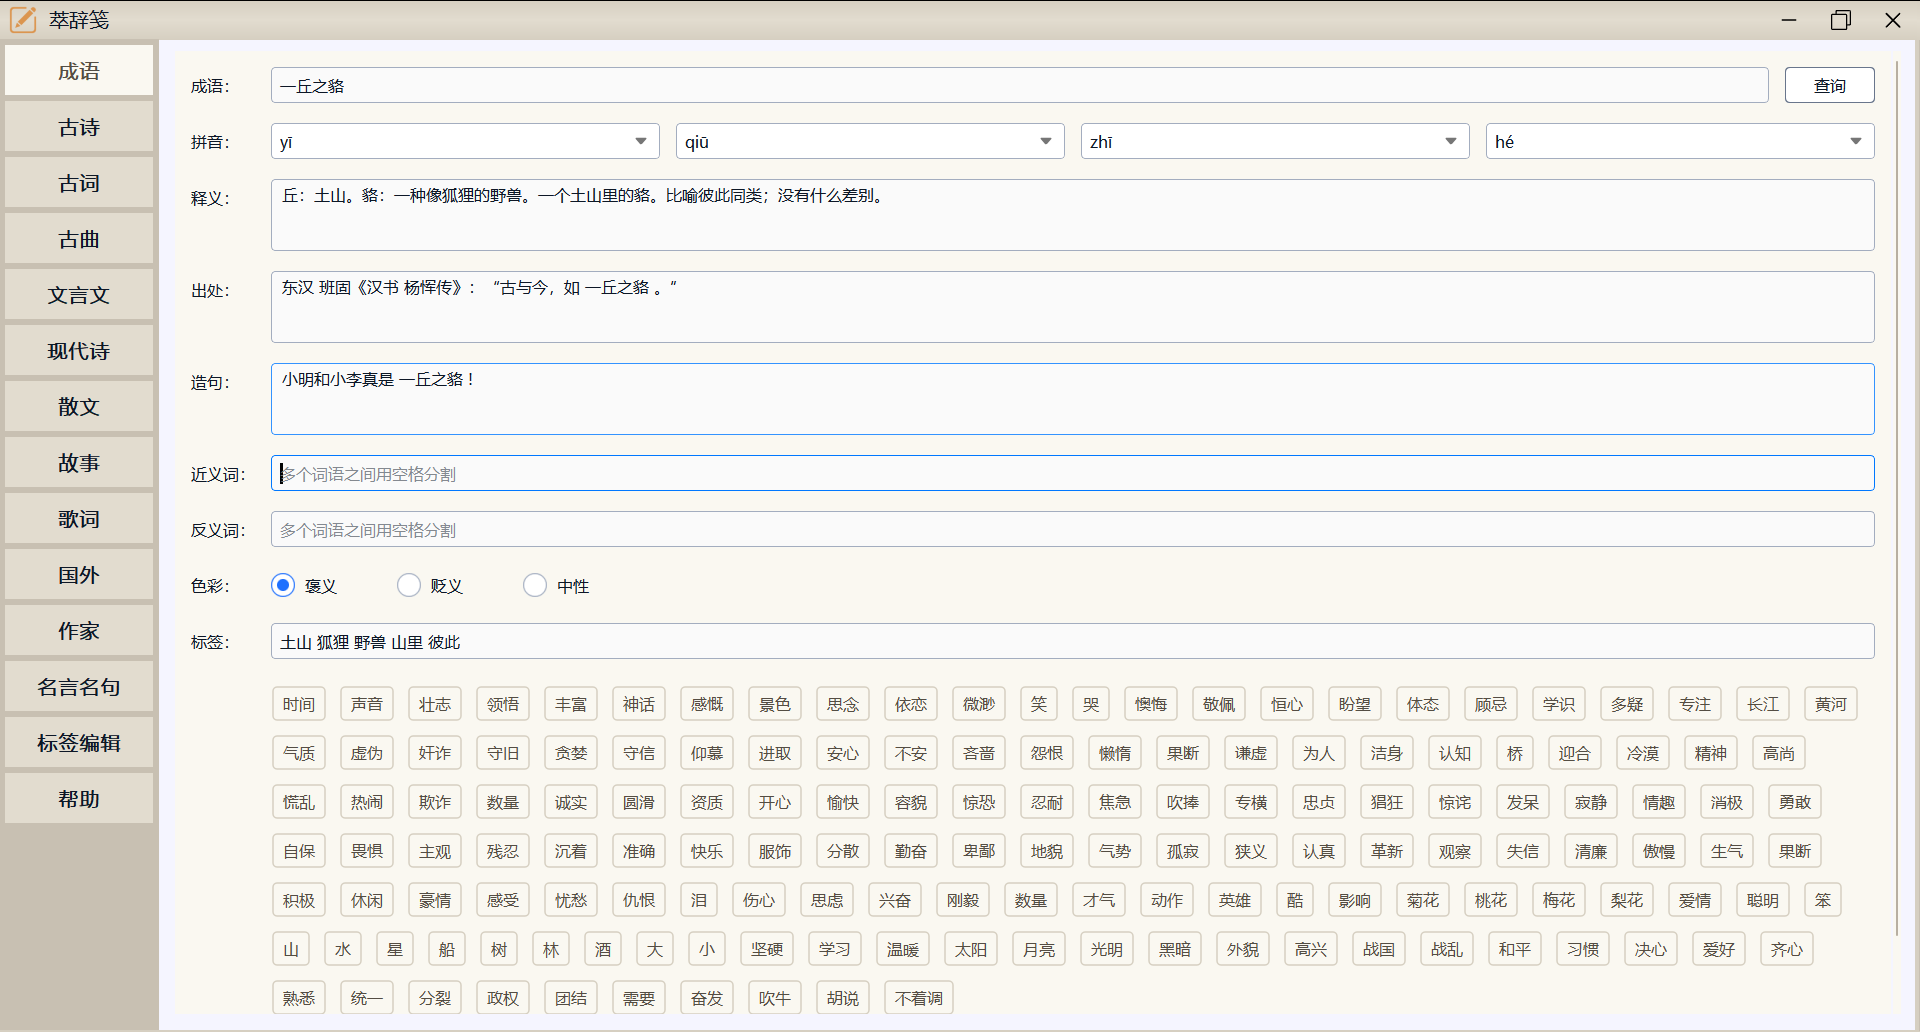Screen dimensions: 1920x1032
Task: Focus the 造句 text area
Action: (1073, 399)
